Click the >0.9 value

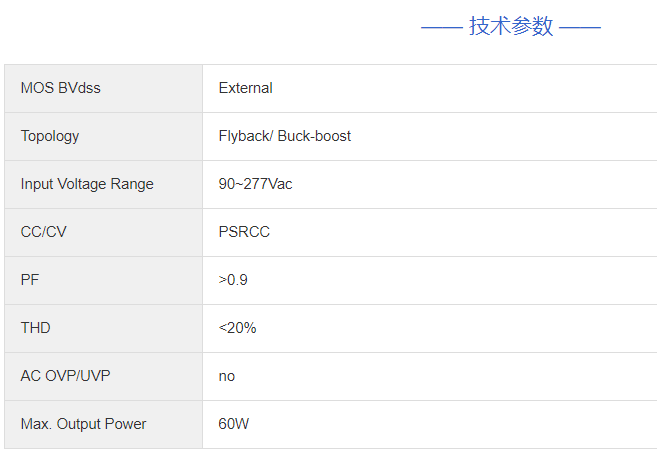(x=233, y=280)
